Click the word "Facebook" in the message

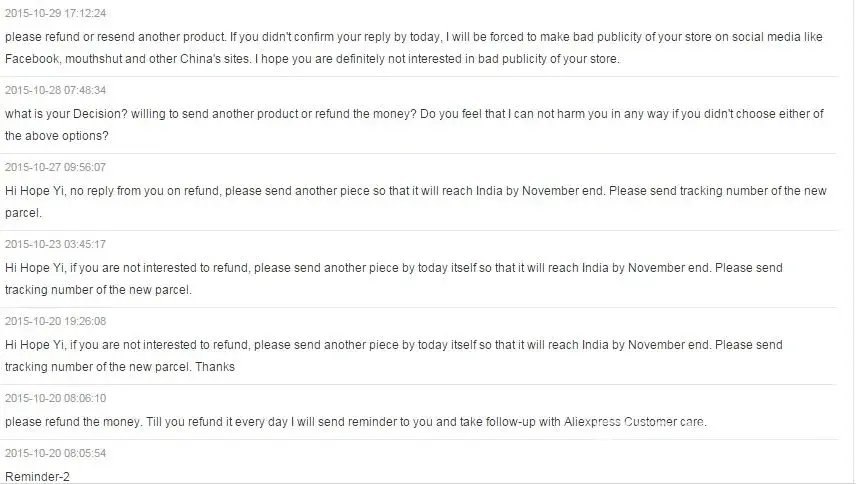[x=32, y=58]
